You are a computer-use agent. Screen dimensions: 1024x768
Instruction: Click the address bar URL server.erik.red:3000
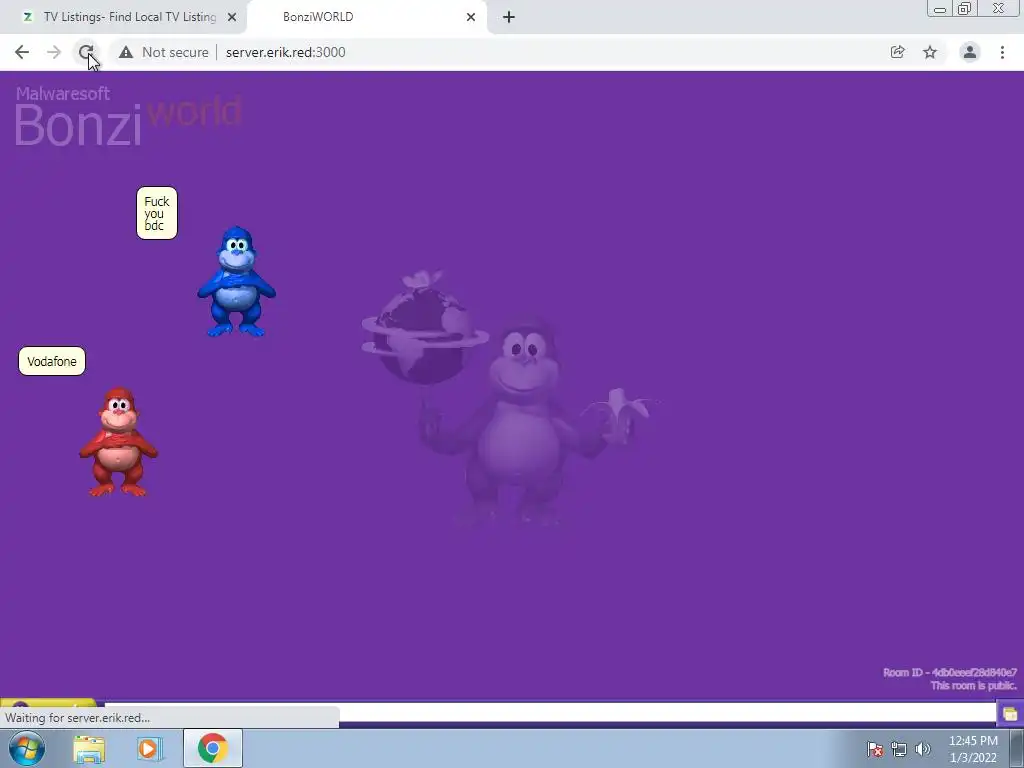coord(285,52)
